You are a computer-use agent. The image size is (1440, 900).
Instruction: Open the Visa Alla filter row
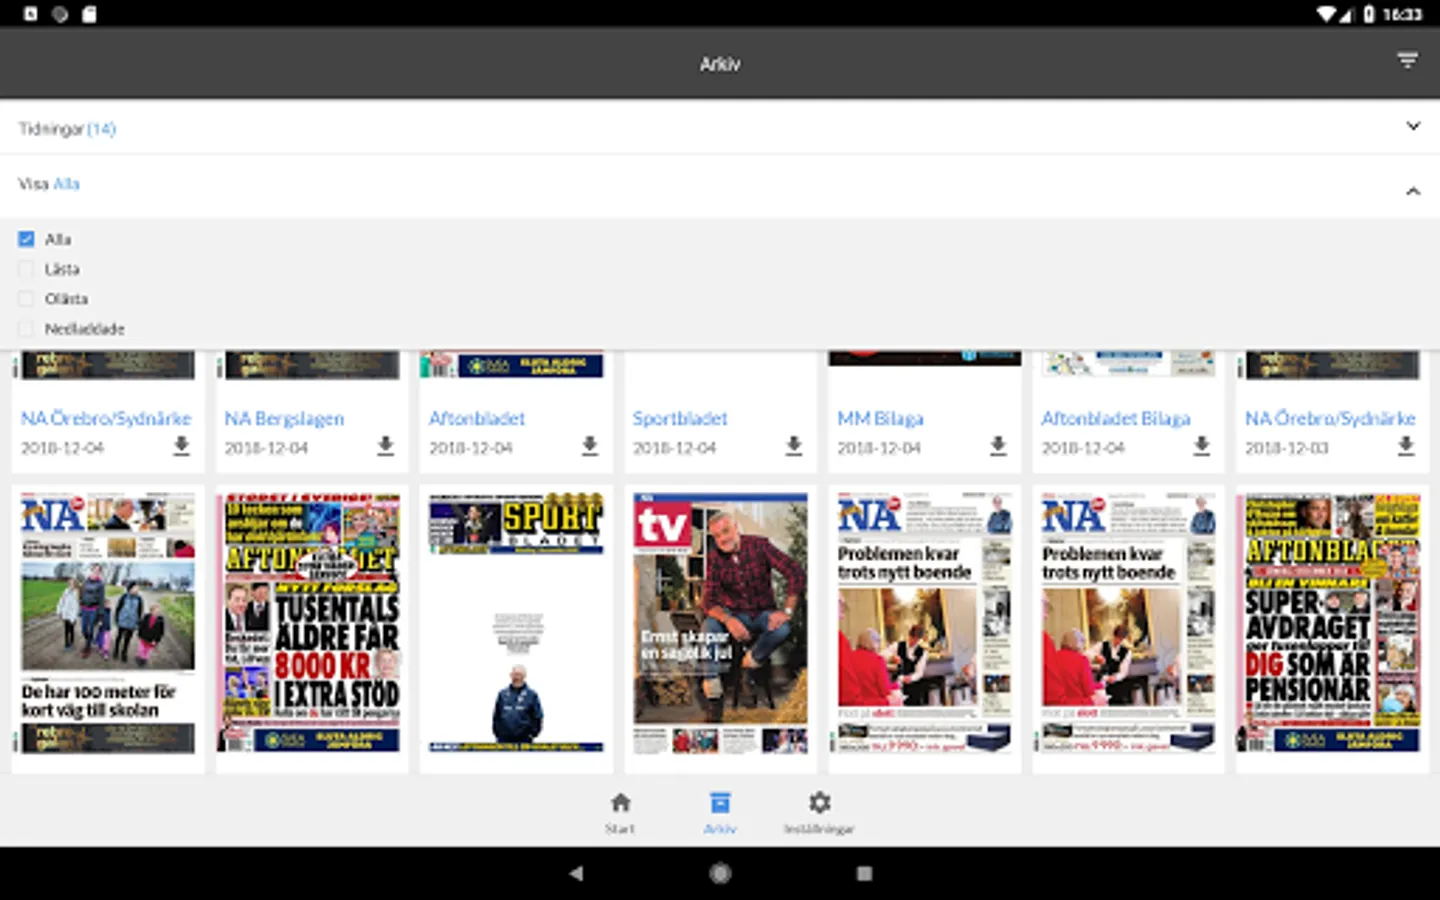[x=720, y=185]
